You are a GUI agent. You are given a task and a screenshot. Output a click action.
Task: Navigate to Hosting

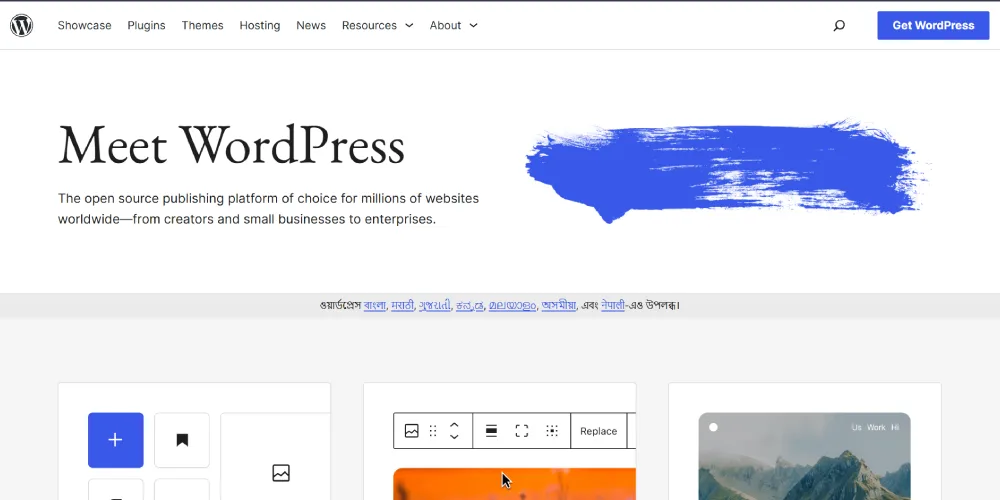(x=260, y=26)
